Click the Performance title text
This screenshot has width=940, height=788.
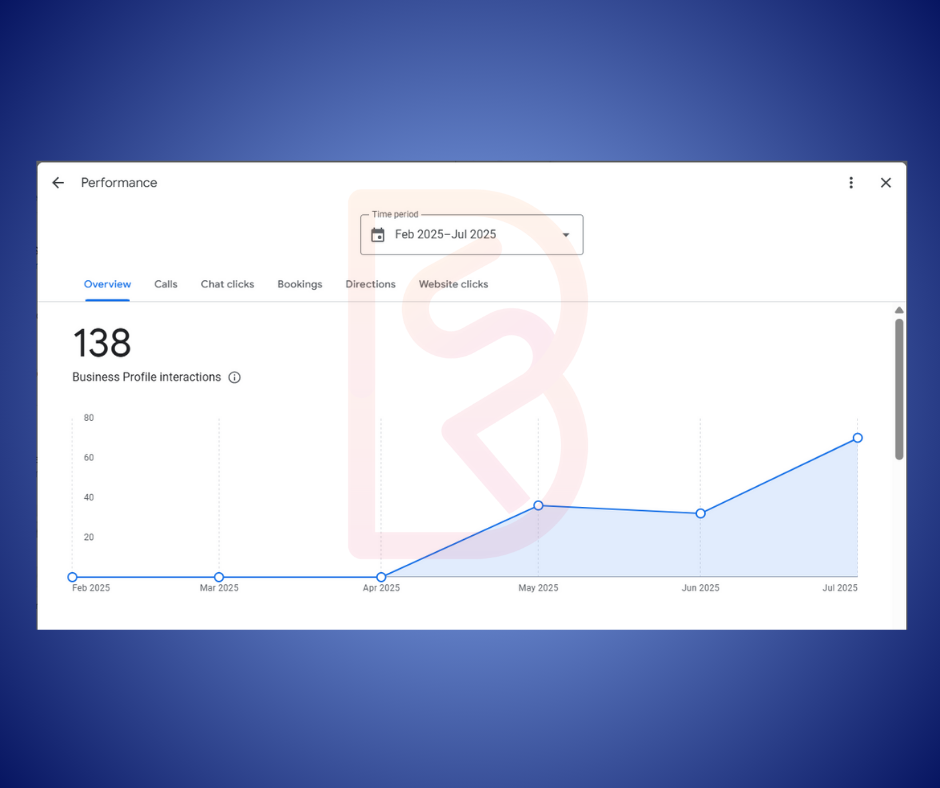[119, 183]
